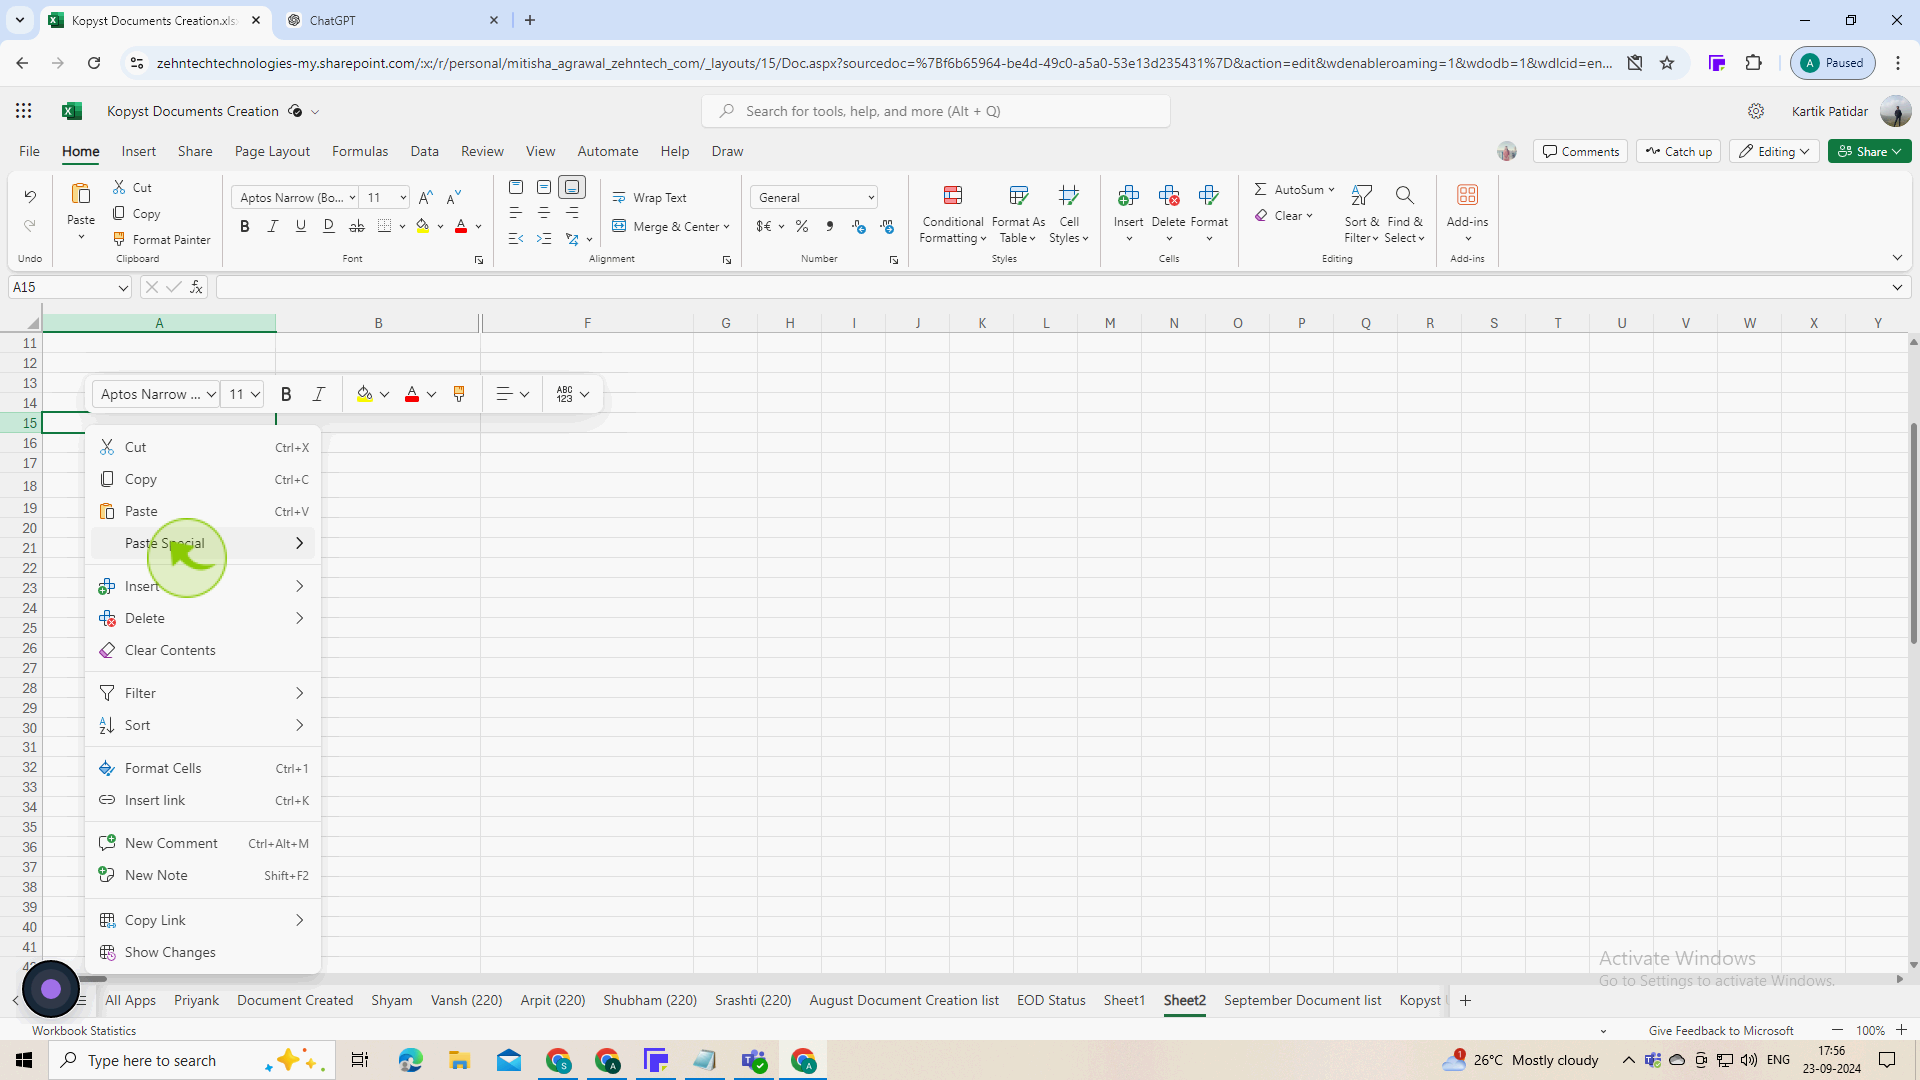Click the Catch up button
This screenshot has width=1920, height=1080.
point(1678,152)
